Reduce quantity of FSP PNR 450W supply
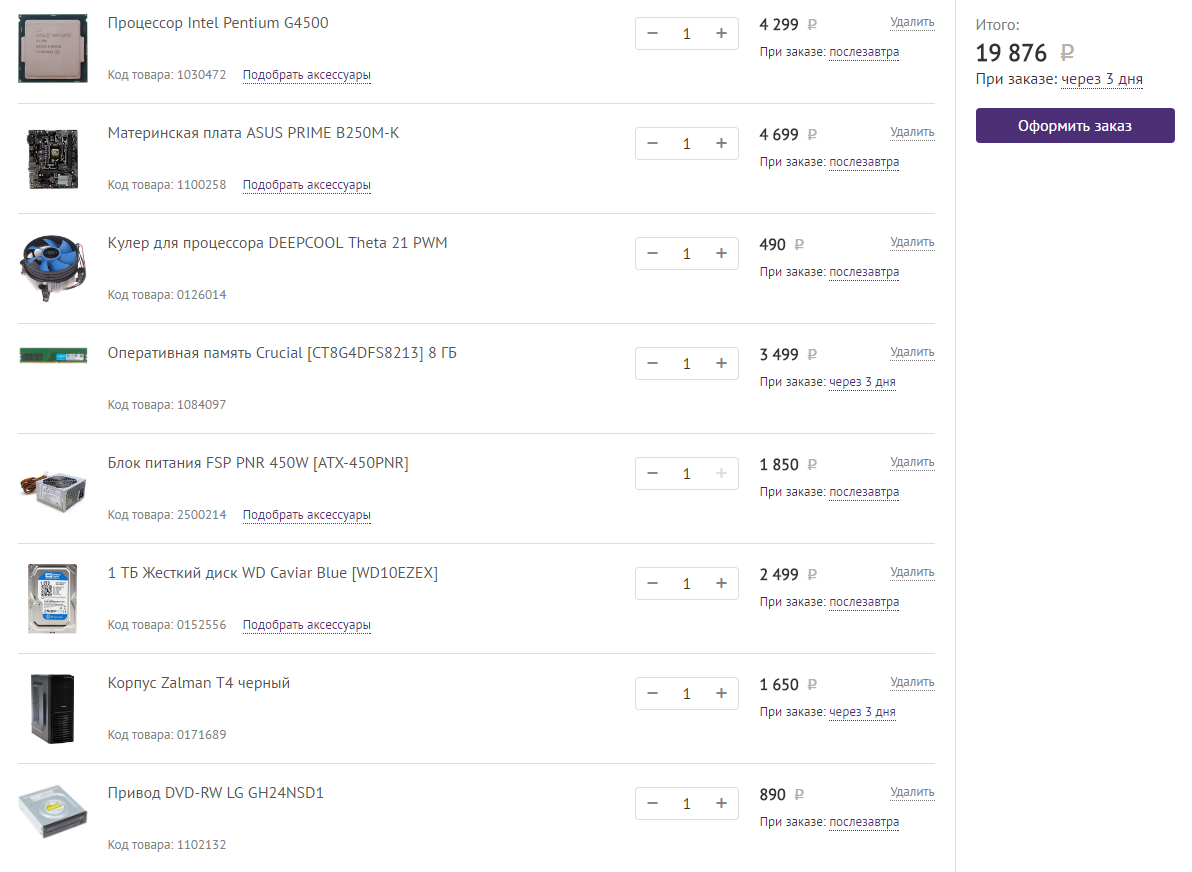This screenshot has width=1192, height=872. (653, 474)
